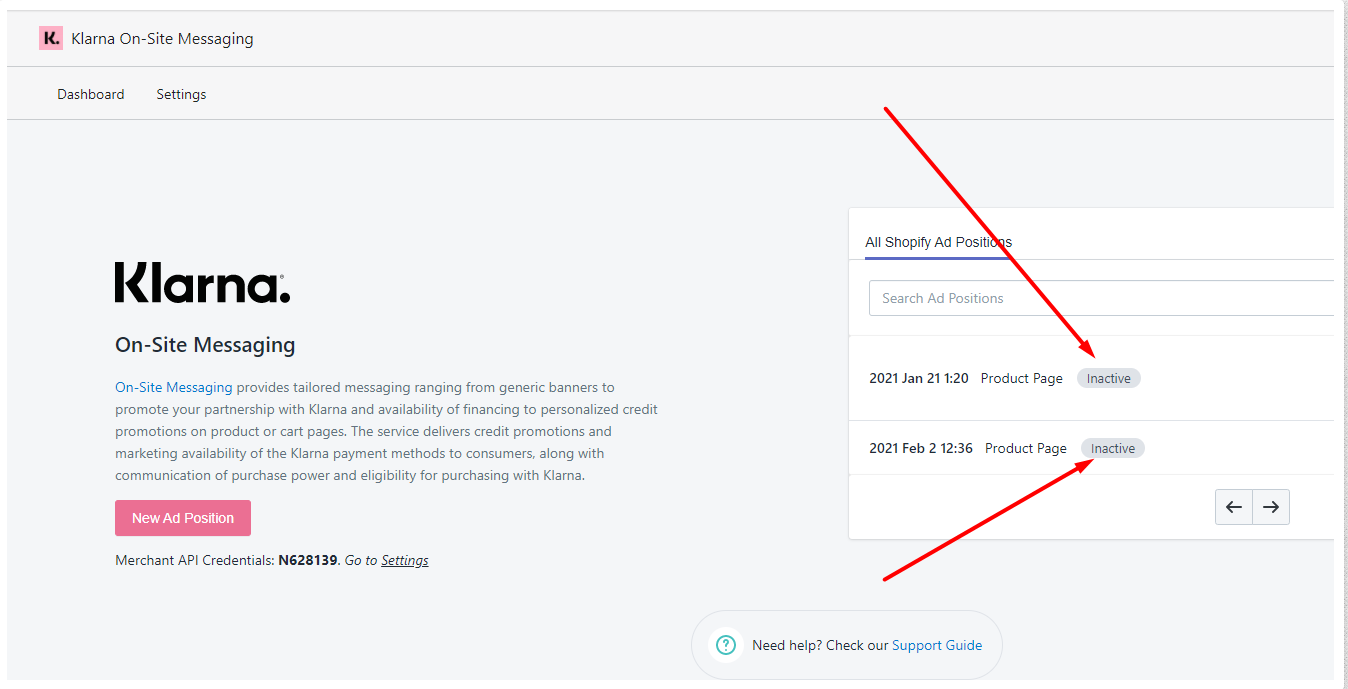Click the Klarna On-Site Messaging header title

[162, 39]
